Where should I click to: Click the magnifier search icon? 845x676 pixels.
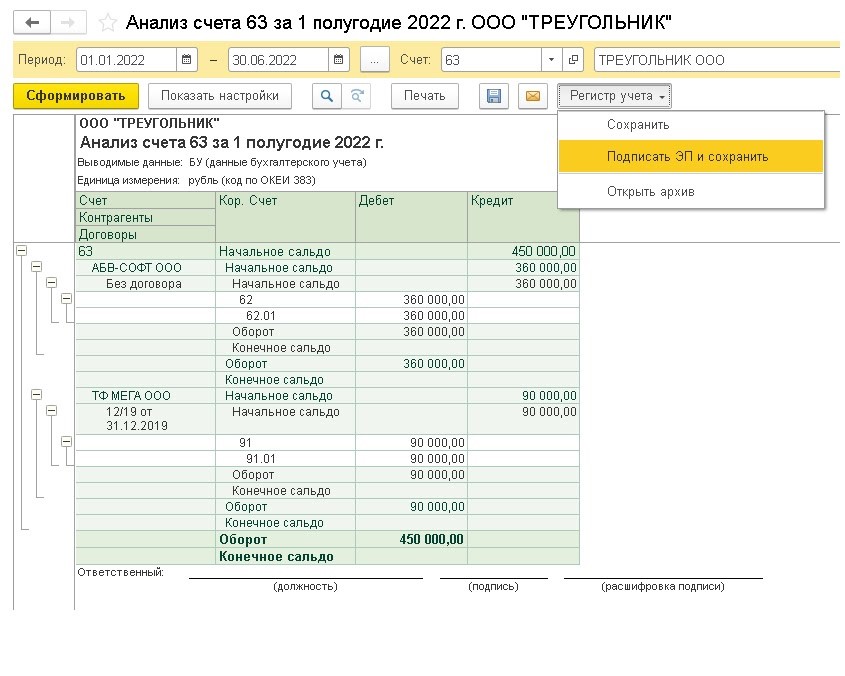(326, 96)
